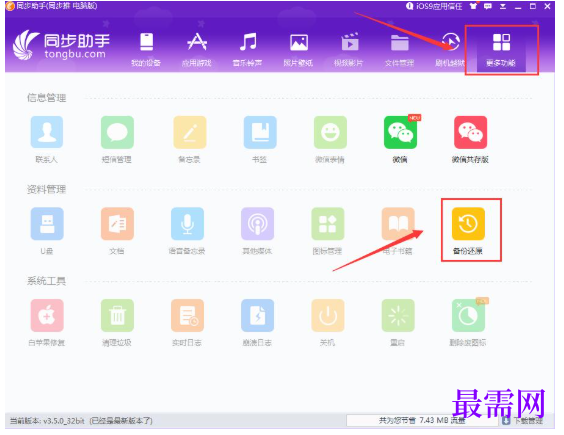Open 短信管理 message management
564x435 pixels.
coord(117,132)
